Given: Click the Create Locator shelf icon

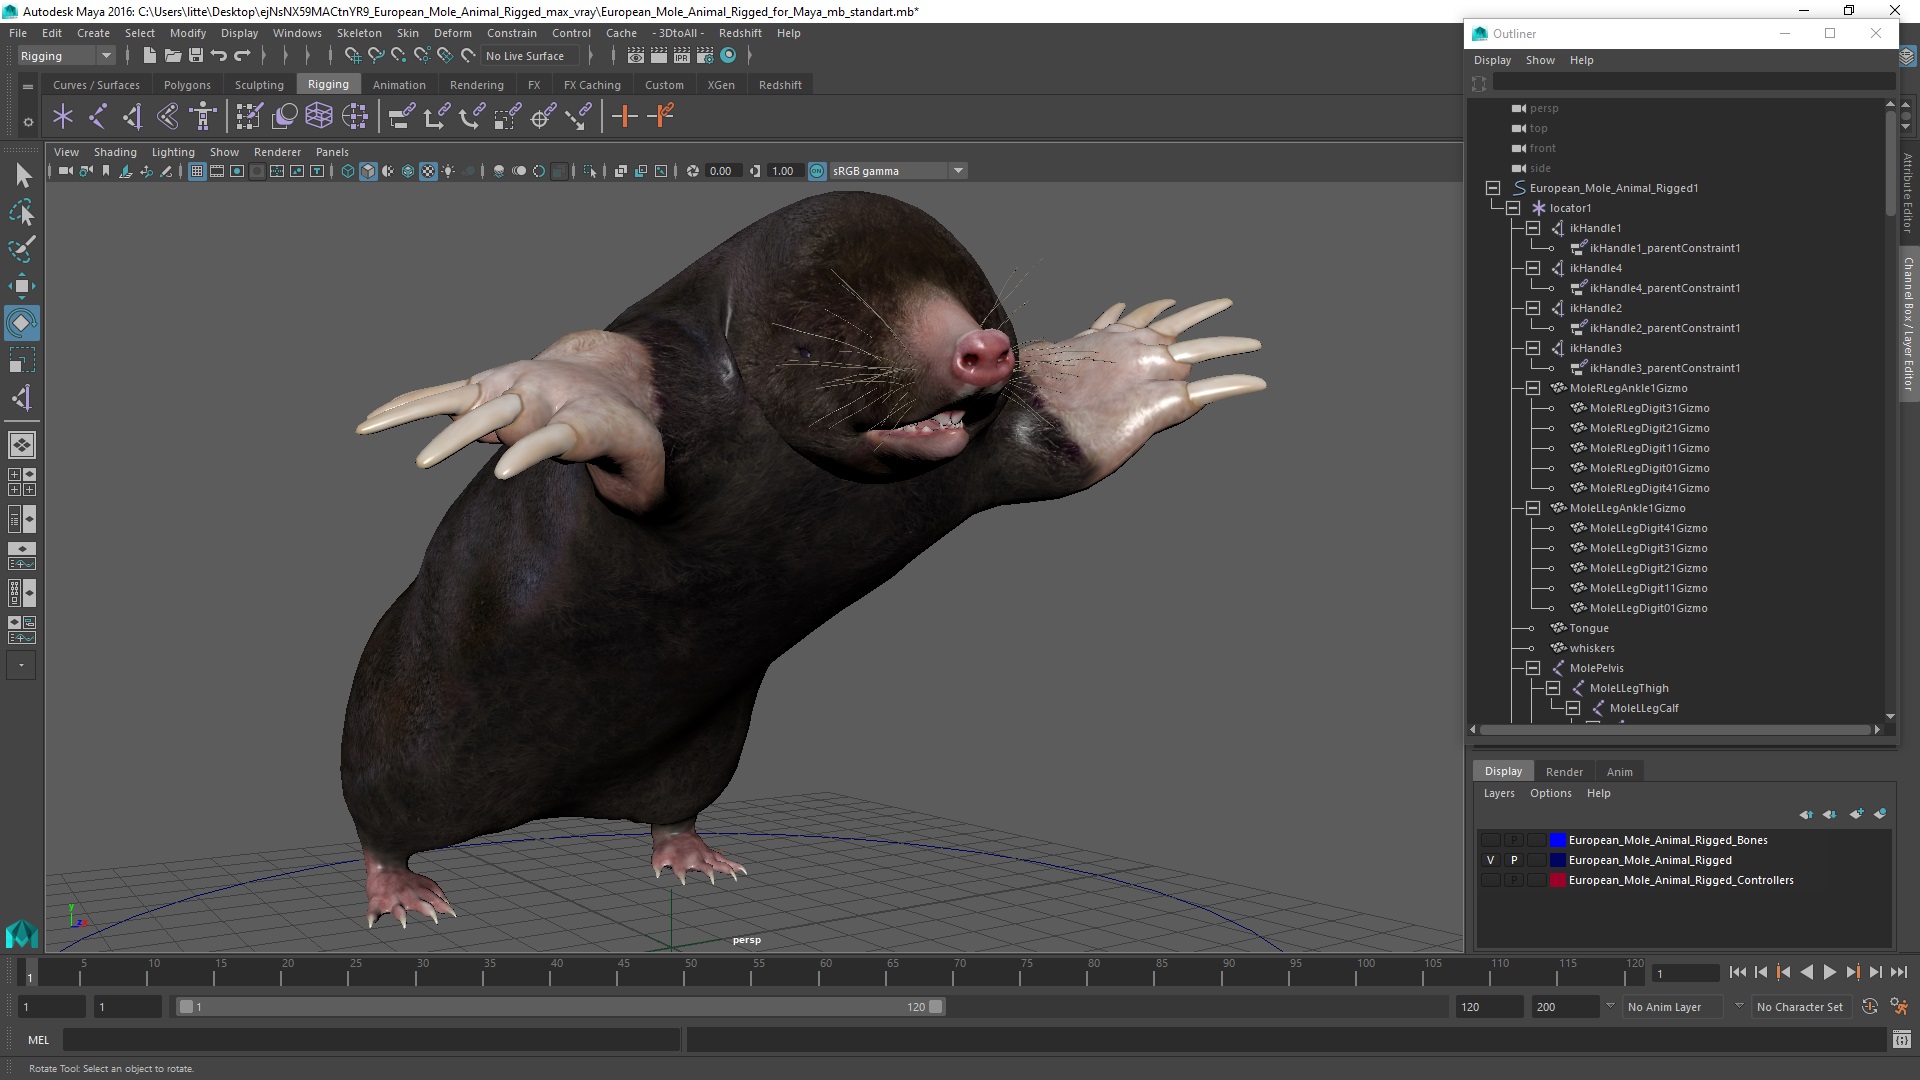Looking at the screenshot, I should (x=63, y=117).
